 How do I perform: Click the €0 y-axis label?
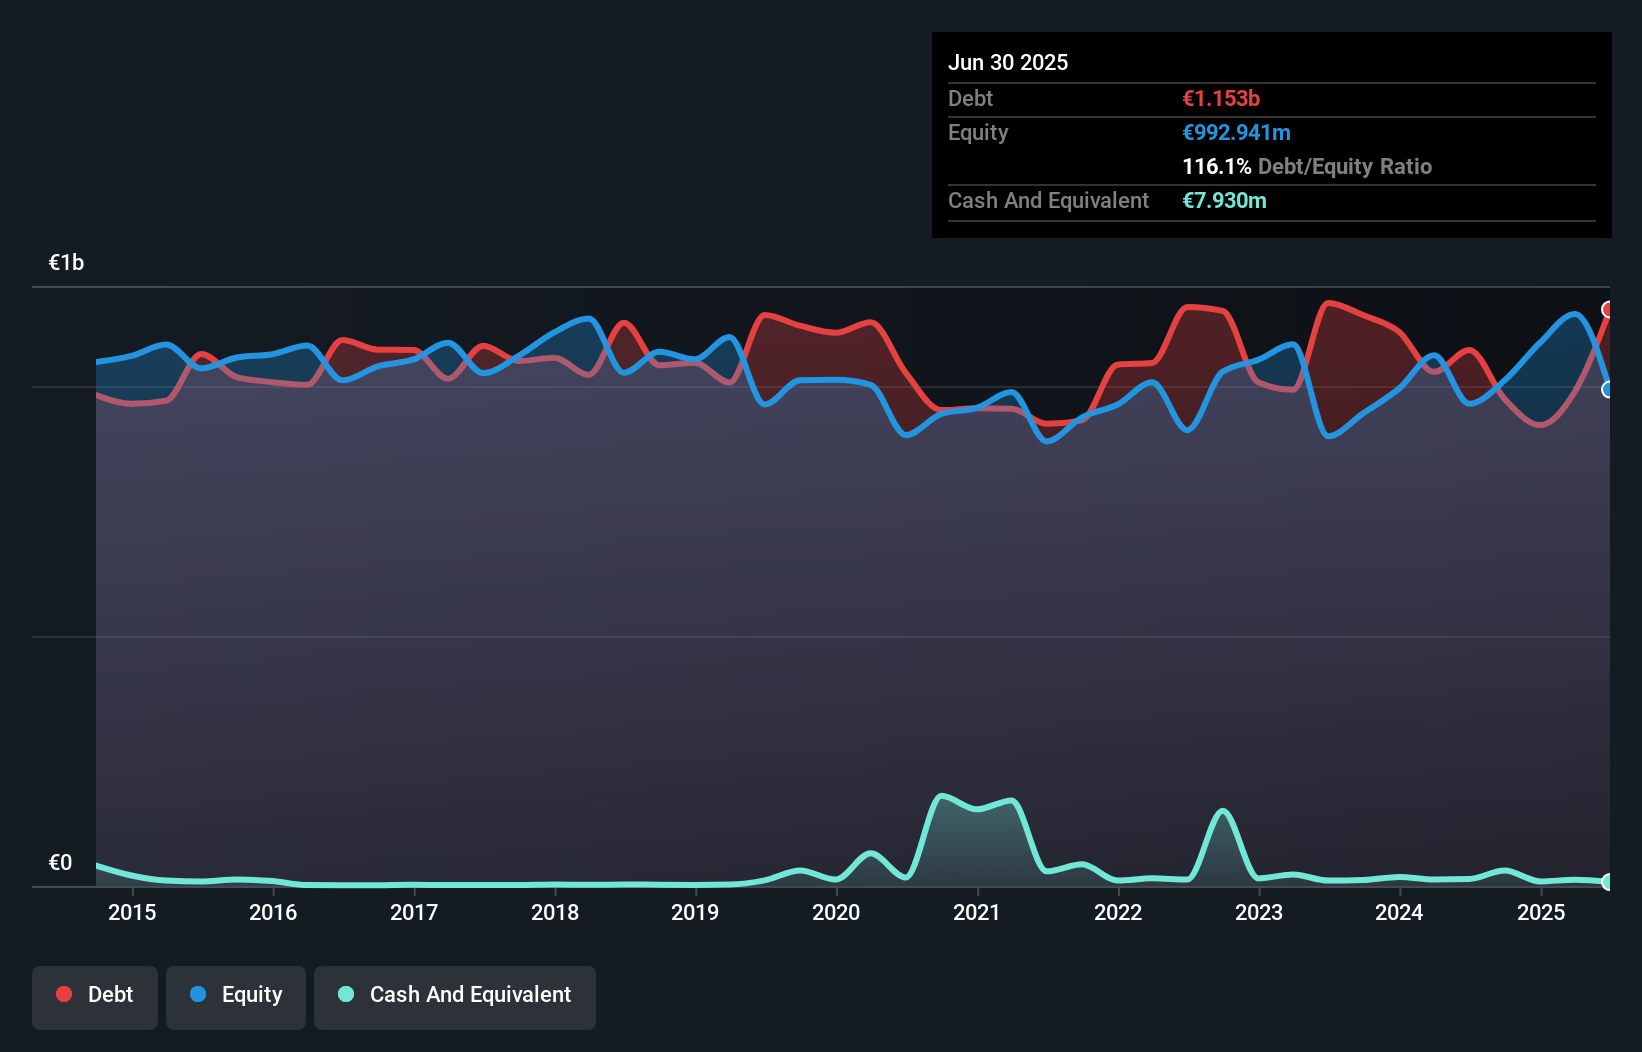(x=61, y=863)
